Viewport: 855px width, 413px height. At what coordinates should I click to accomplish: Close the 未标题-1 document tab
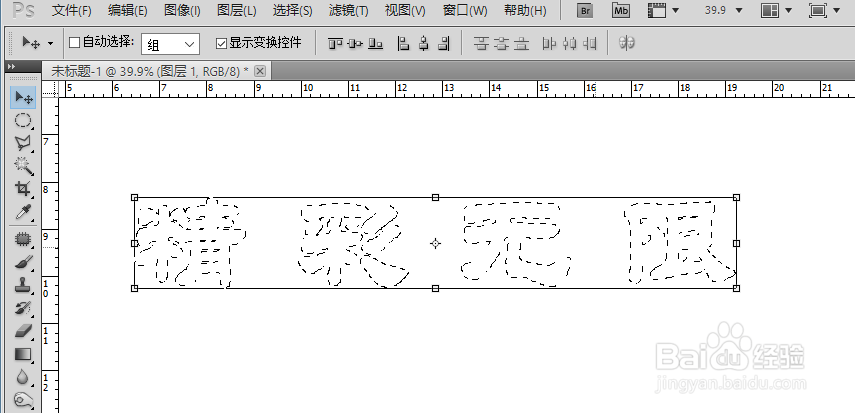click(x=260, y=71)
